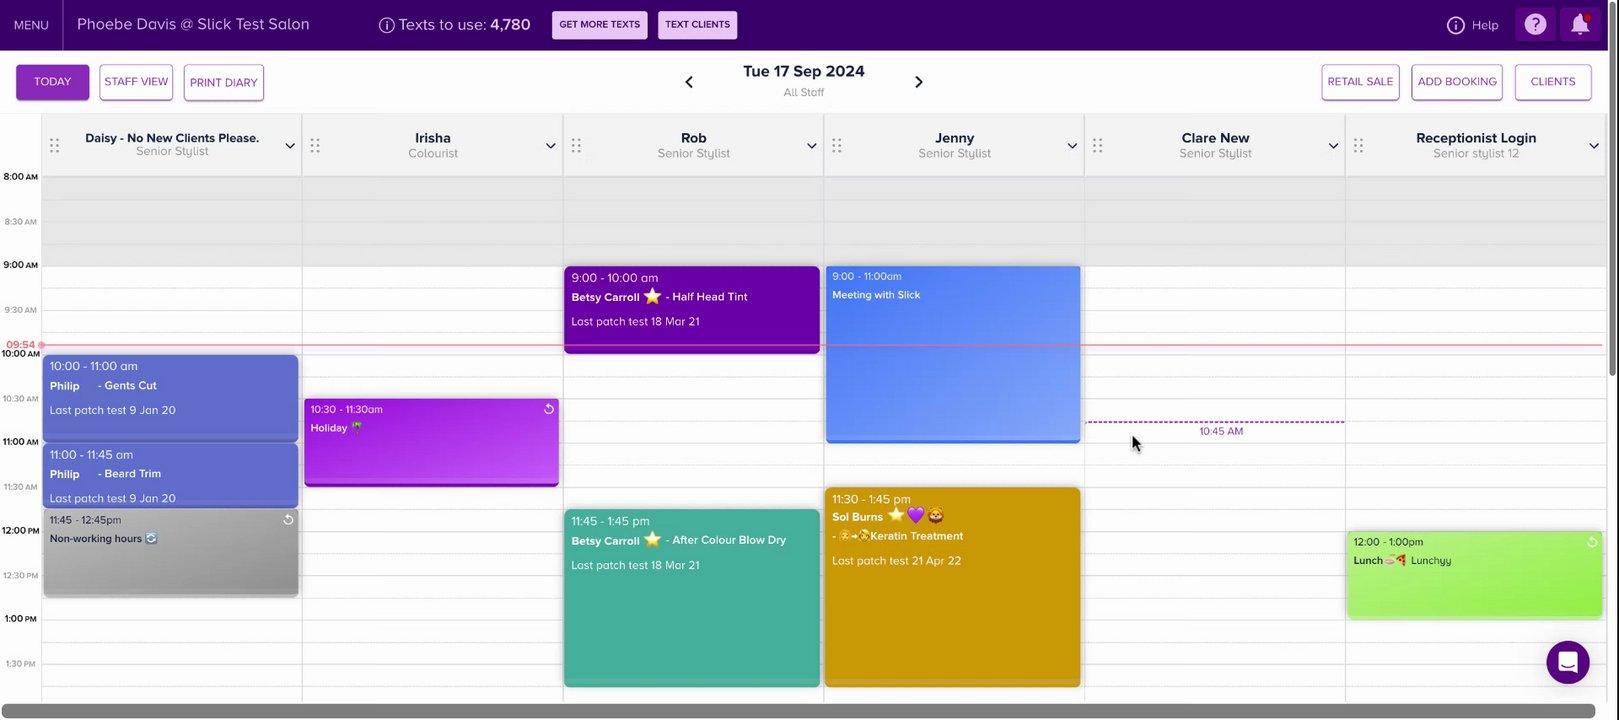Click the Help link
Viewport: 1619px width, 720px height.
coord(1485,25)
